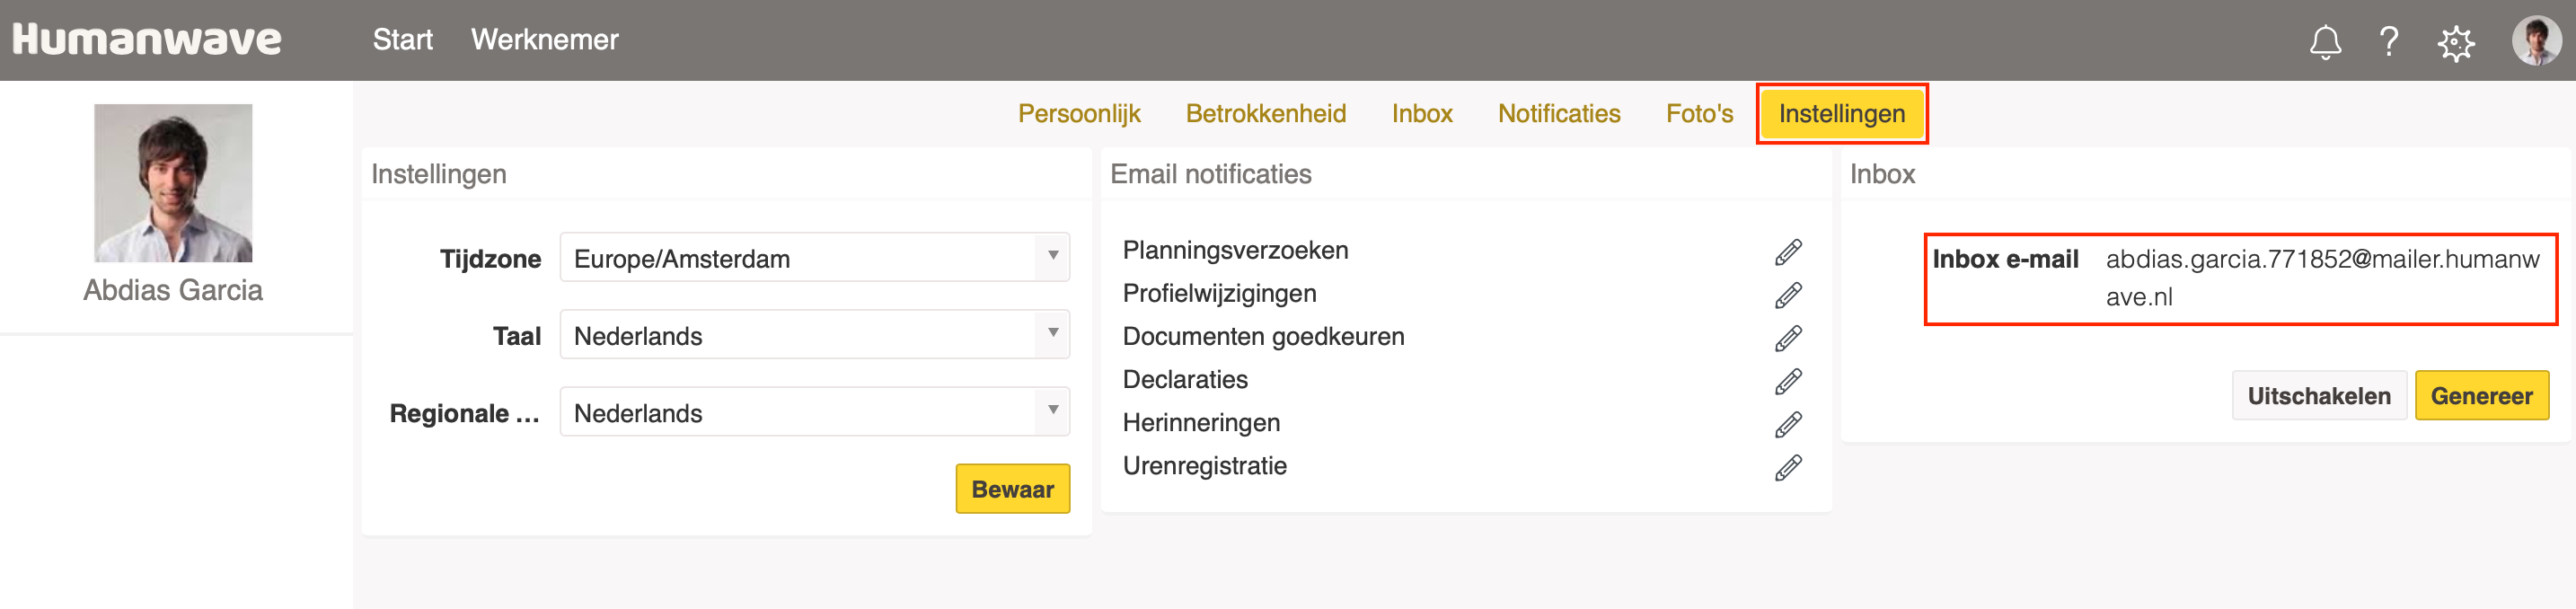This screenshot has width=2576, height=609.
Task: Open the Tijdzone dropdown showing Europe/Amsterdam
Action: point(814,258)
